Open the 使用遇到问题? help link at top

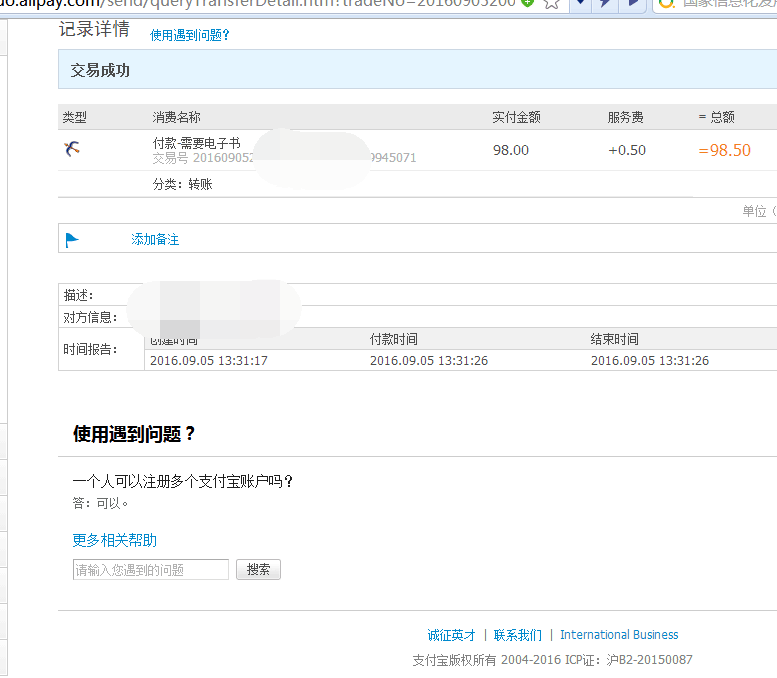pyautogui.click(x=190, y=35)
